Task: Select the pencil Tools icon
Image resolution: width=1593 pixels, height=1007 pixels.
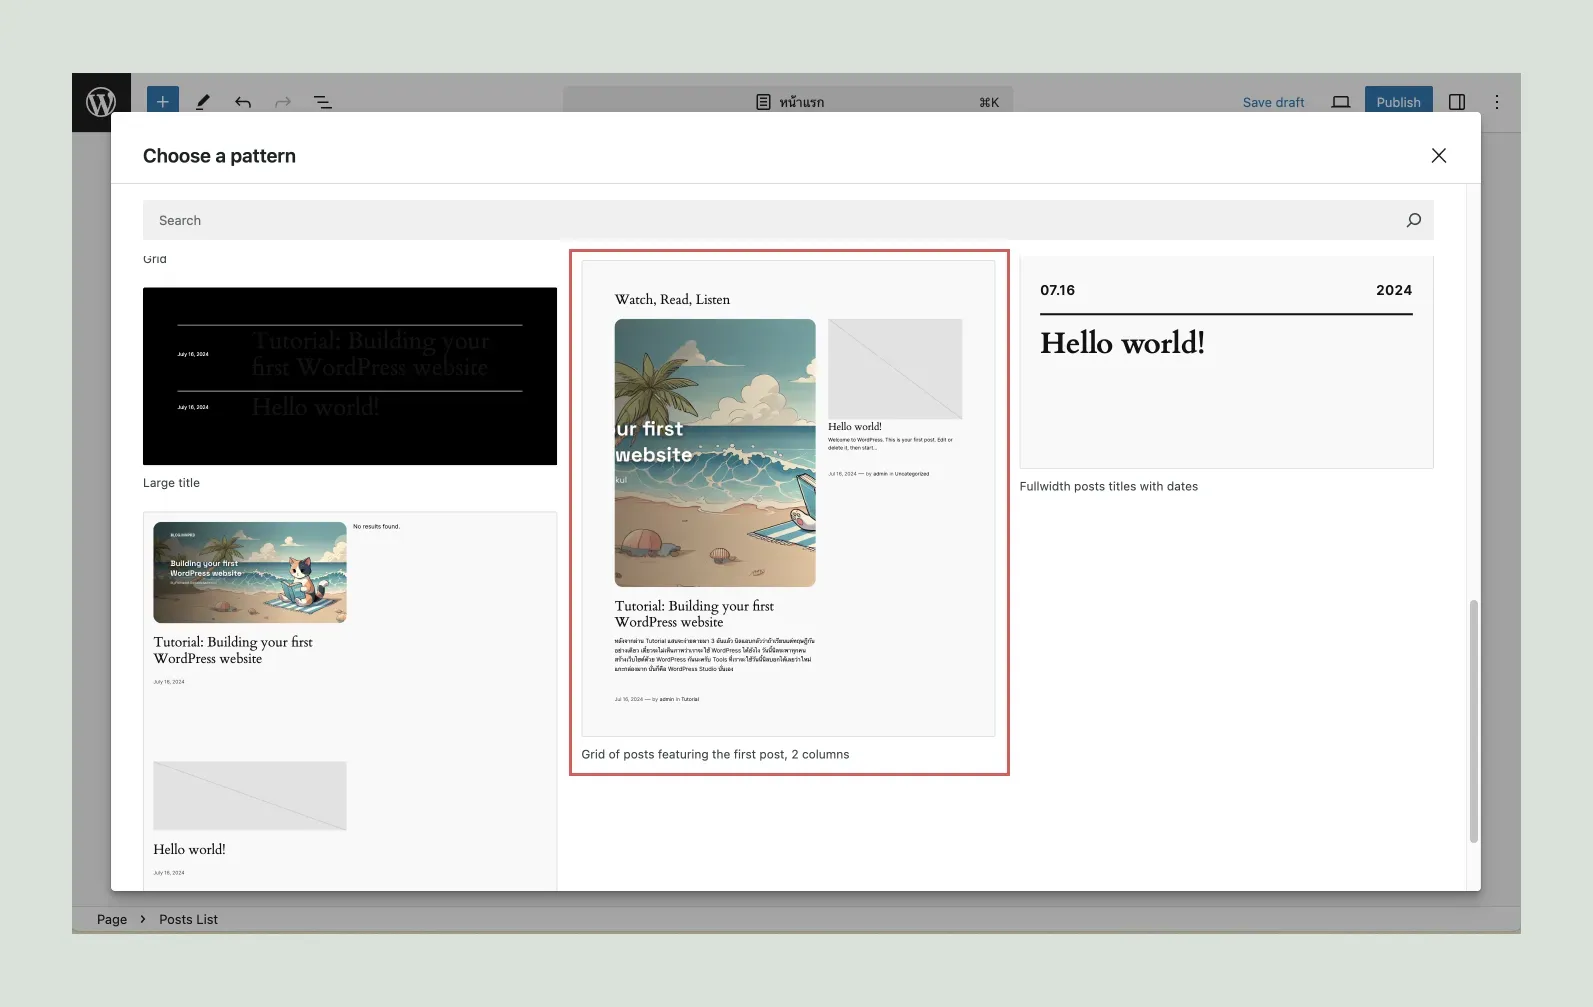Action: (x=203, y=102)
